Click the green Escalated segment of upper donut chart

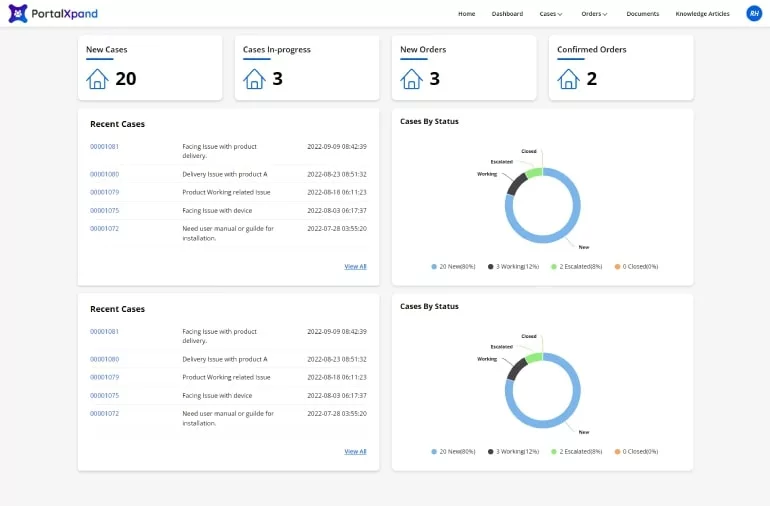pos(534,172)
